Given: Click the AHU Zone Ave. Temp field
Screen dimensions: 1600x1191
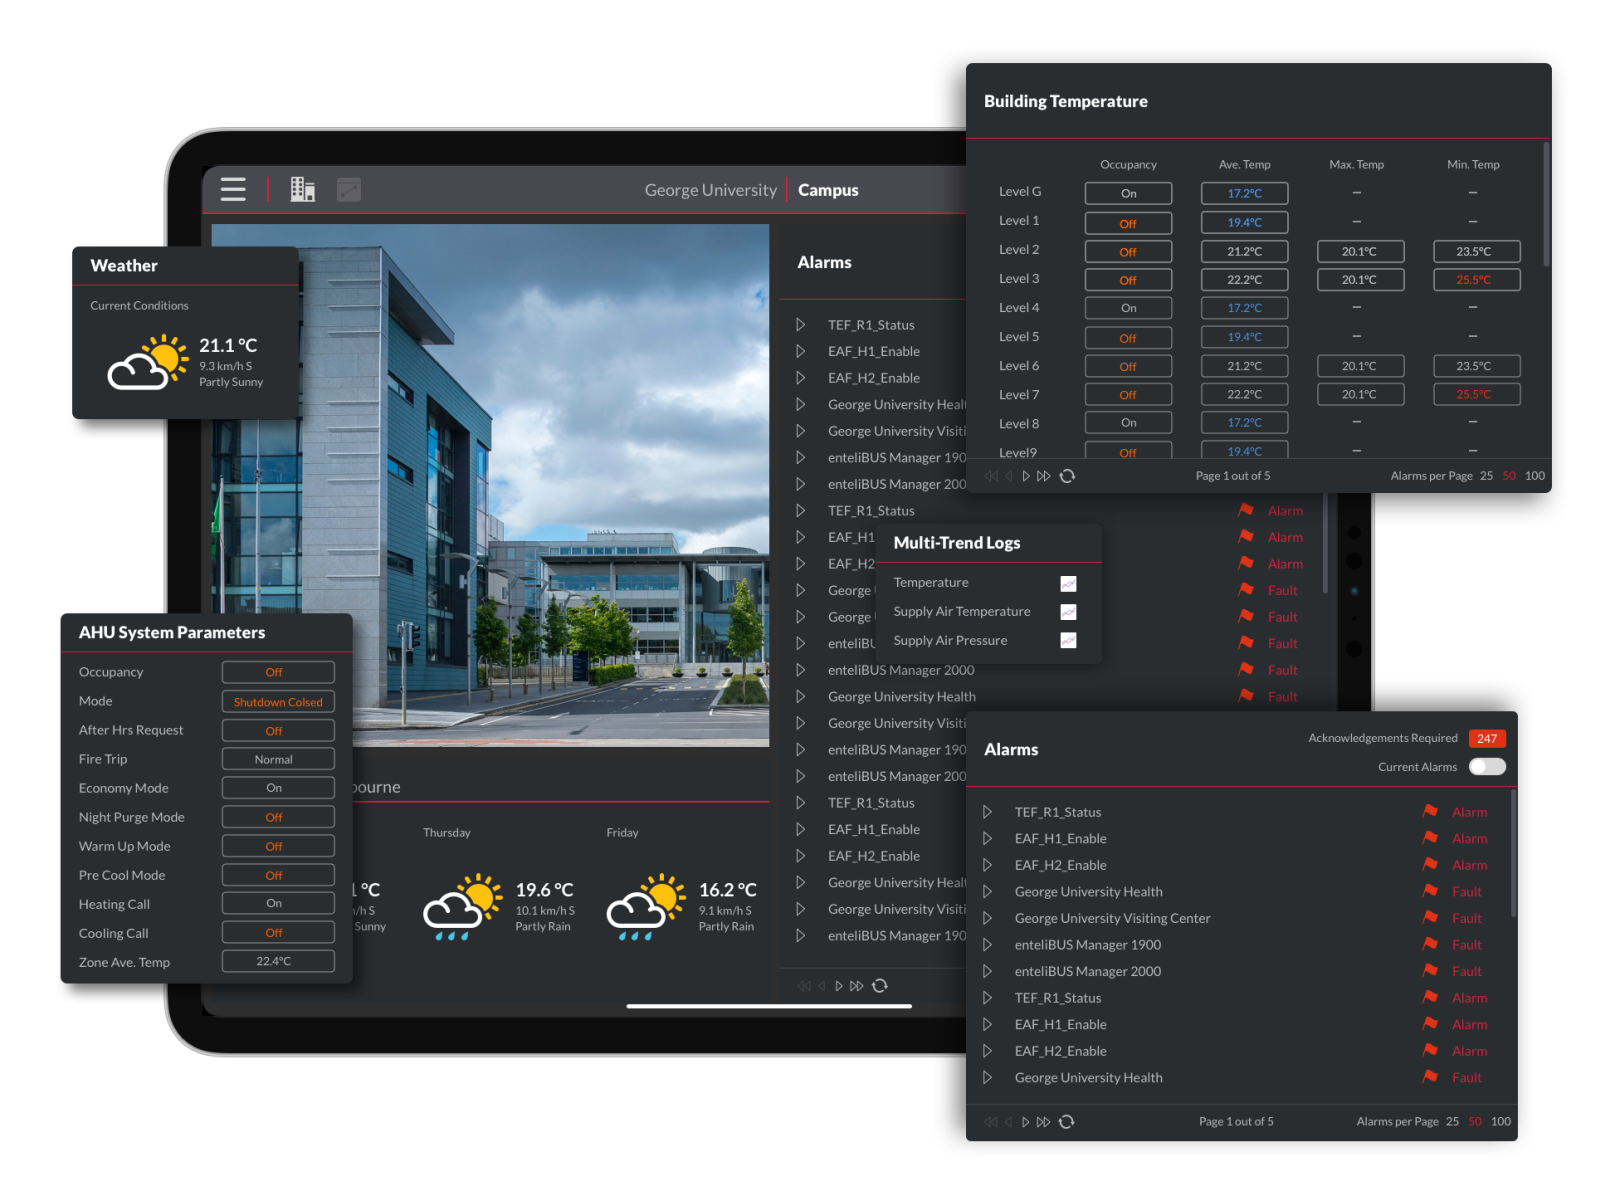Looking at the screenshot, I should tap(277, 962).
